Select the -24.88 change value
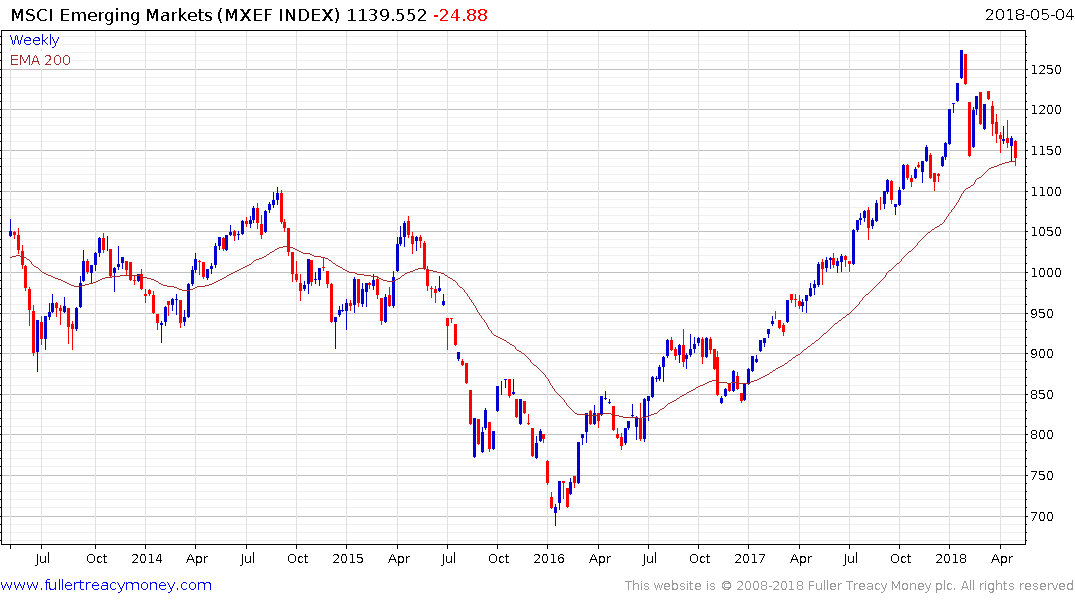 pyautogui.click(x=460, y=15)
